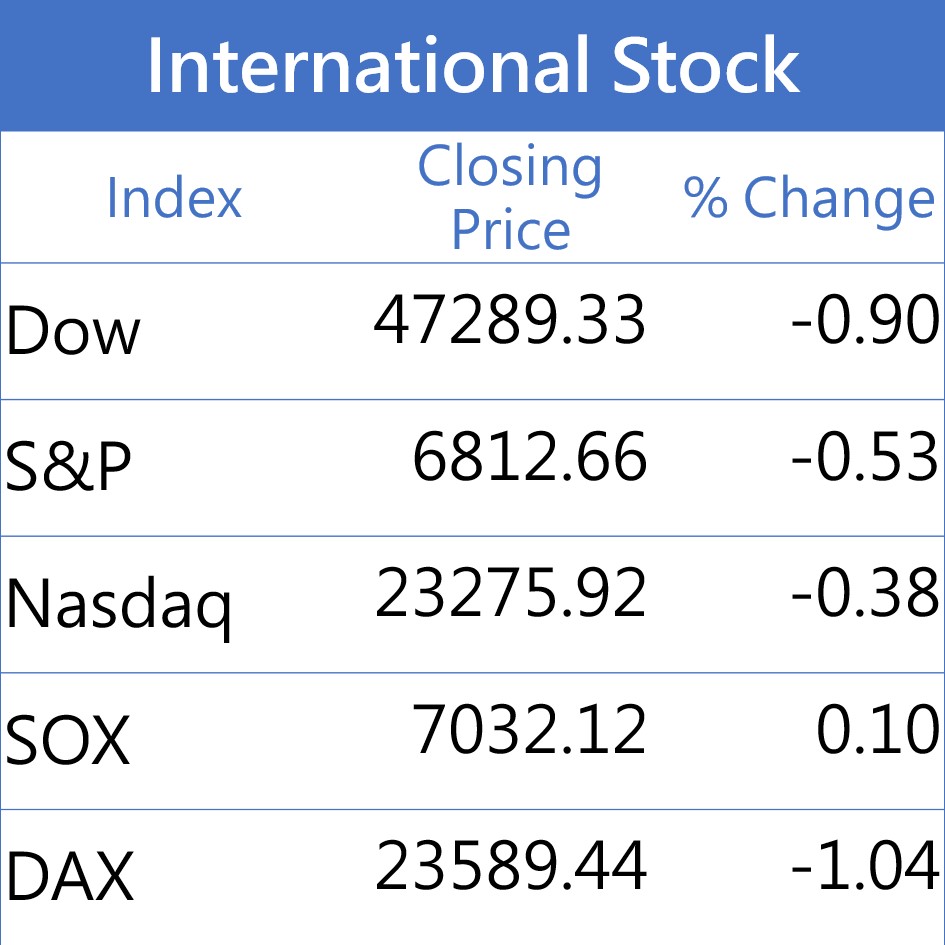This screenshot has height=945, width=945.
Task: Select the DAX index row label
Action: [69, 877]
